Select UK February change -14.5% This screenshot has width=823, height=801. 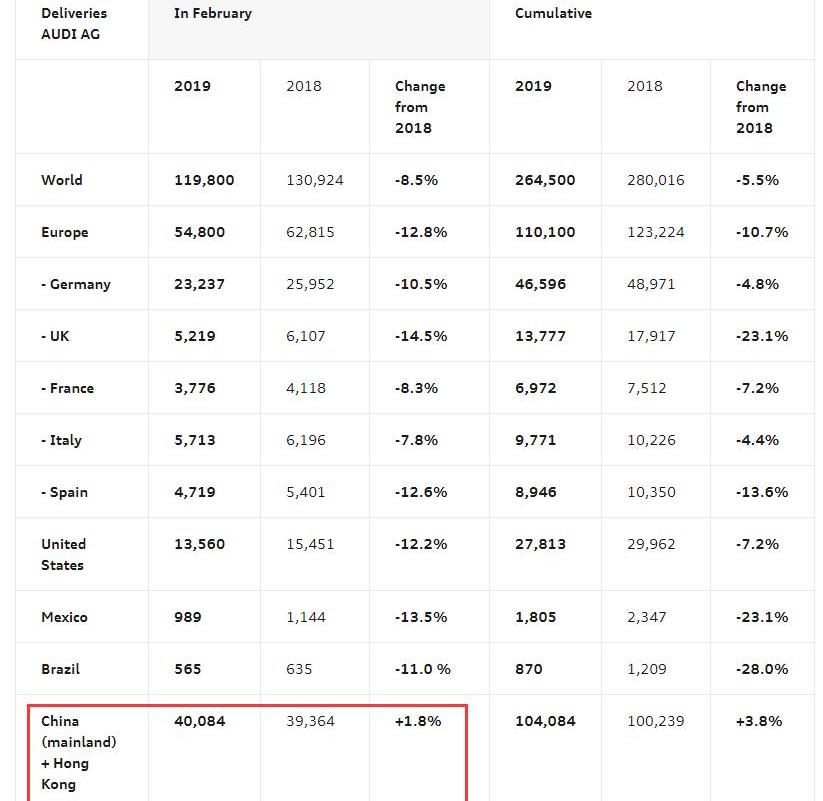point(421,337)
